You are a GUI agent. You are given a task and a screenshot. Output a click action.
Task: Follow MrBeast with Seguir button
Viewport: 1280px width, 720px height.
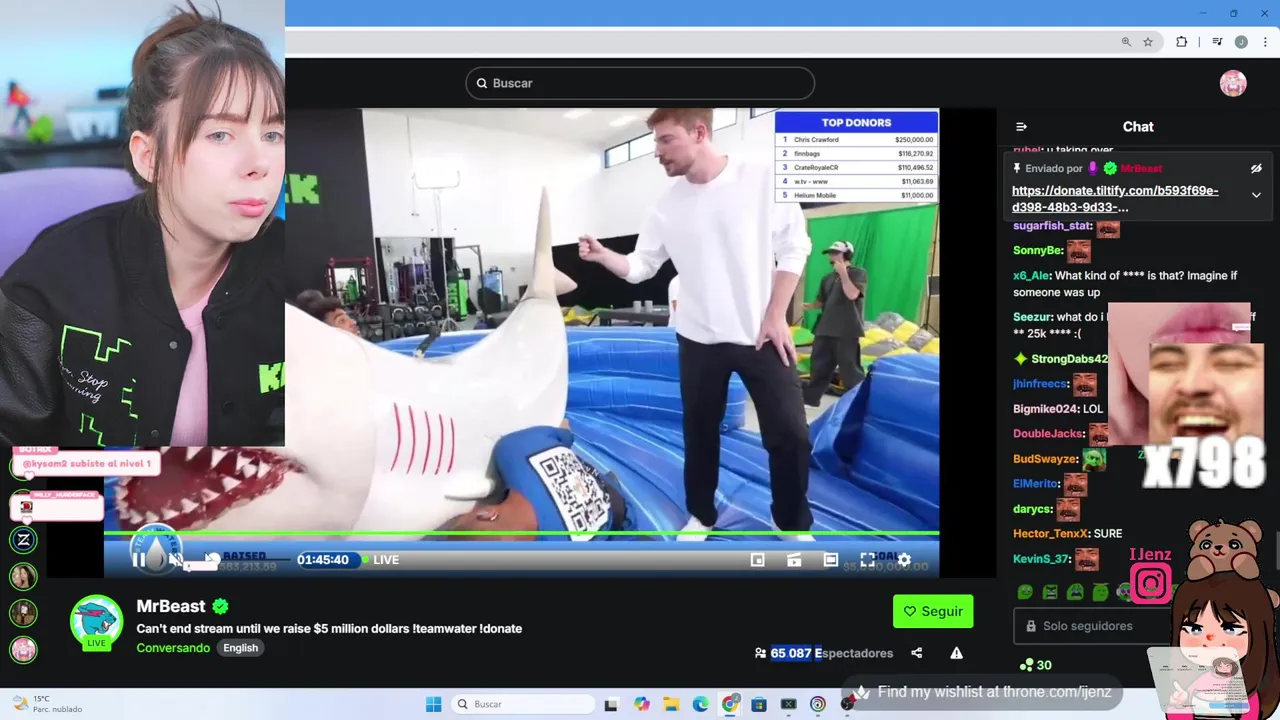933,611
